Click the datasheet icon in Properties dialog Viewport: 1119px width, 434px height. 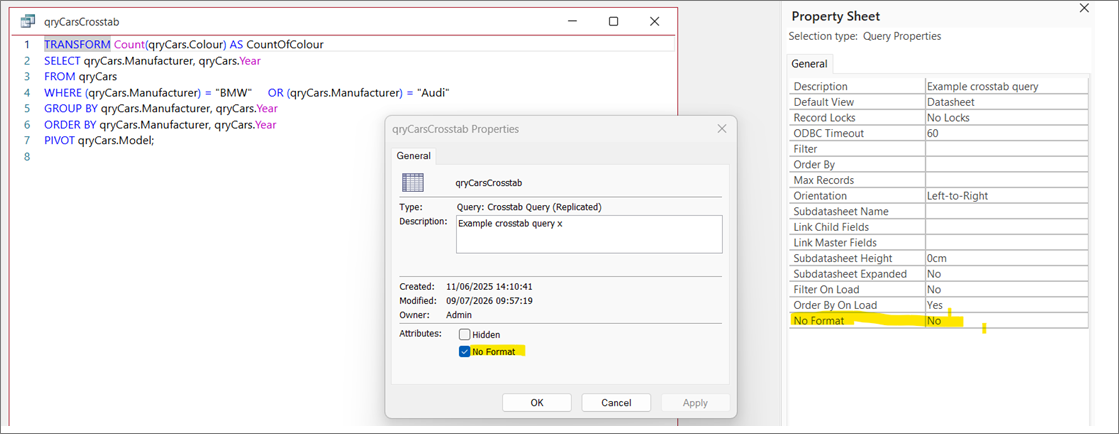pos(414,182)
